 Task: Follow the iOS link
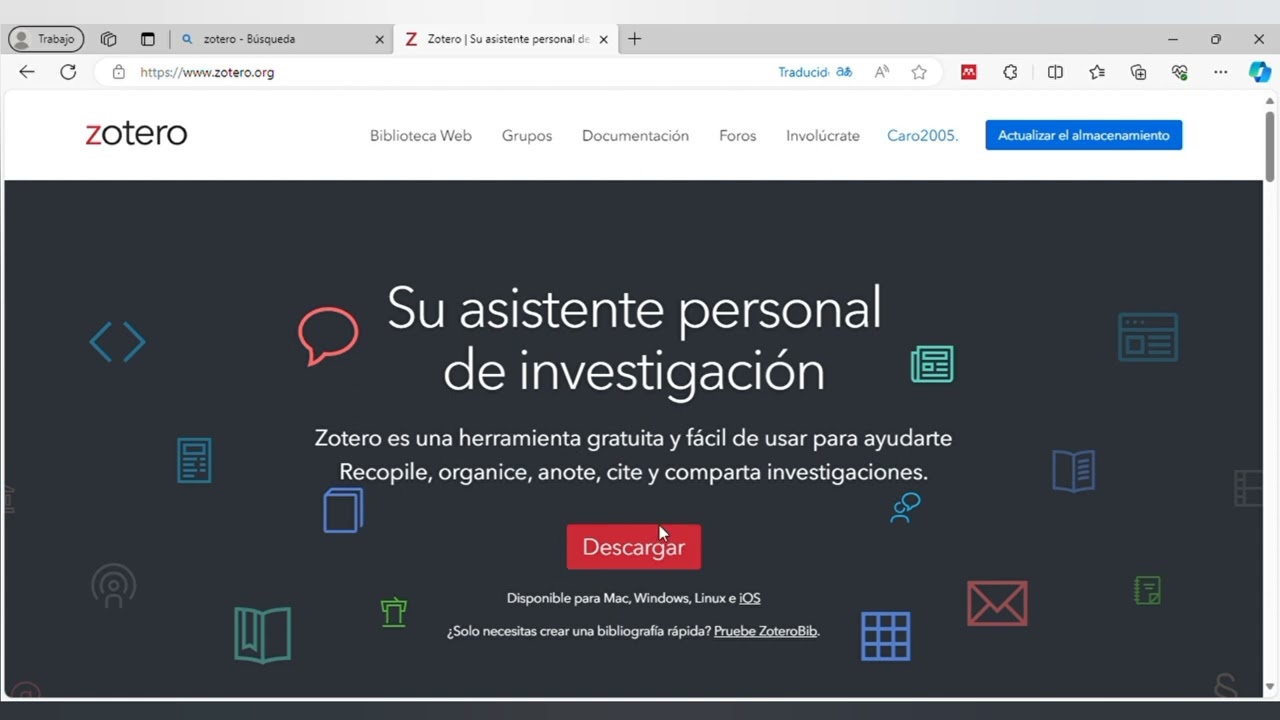pyautogui.click(x=750, y=598)
